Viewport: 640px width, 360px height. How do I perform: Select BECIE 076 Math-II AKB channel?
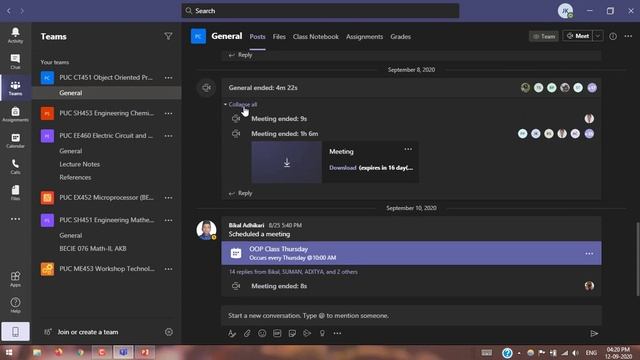[x=93, y=248]
